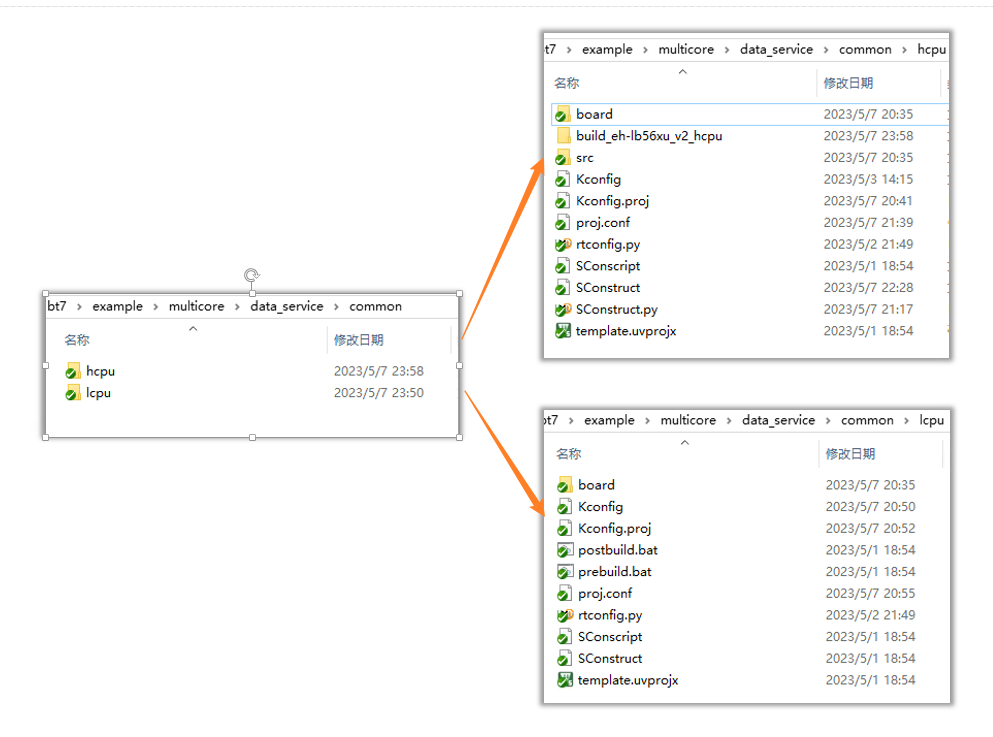Click the rotate handle above the selected image
This screenshot has height=737, width=993.
pyautogui.click(x=252, y=275)
